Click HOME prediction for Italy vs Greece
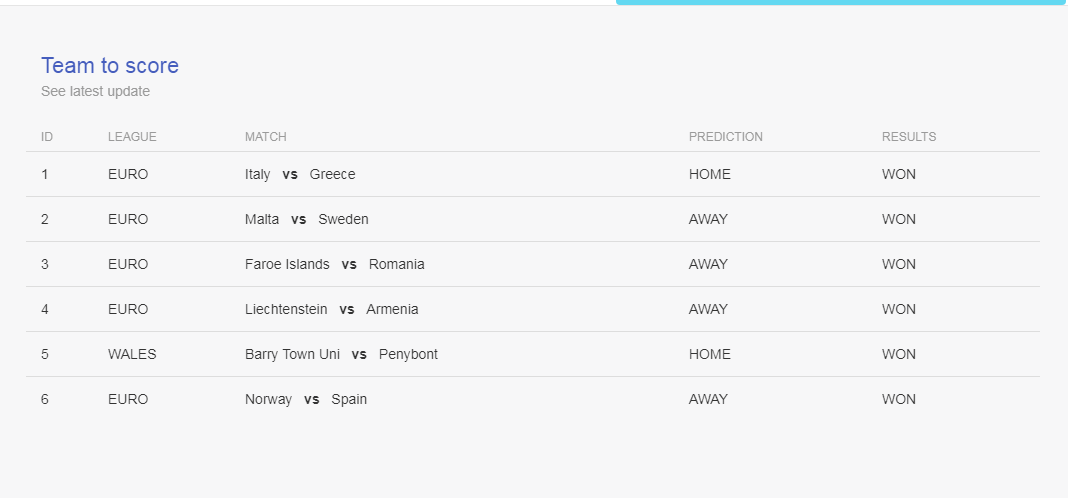This screenshot has height=498, width=1068. 710,174
